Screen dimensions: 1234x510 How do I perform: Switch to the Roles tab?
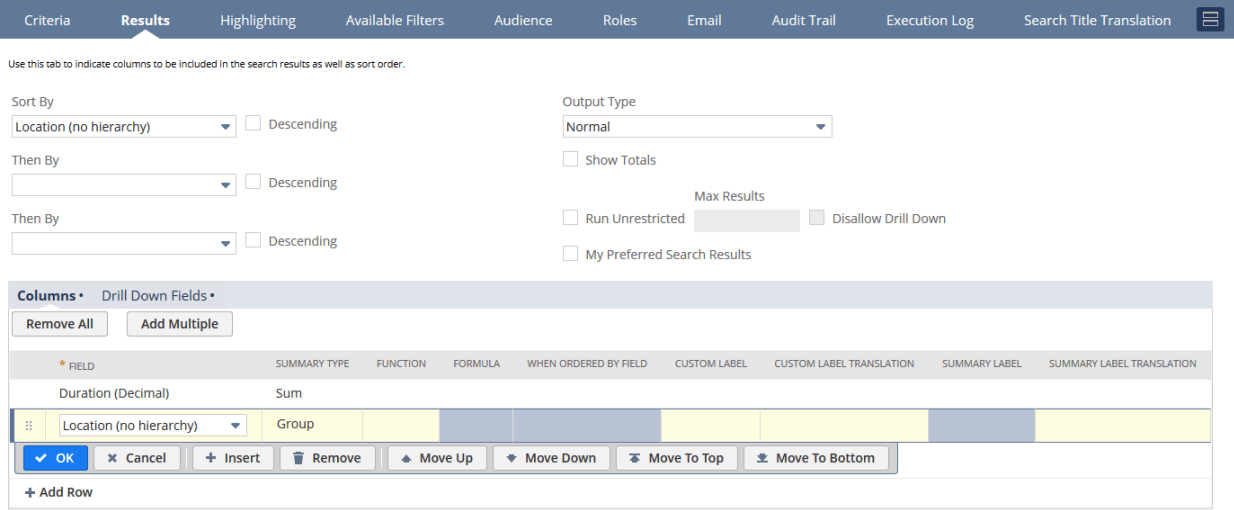620,20
